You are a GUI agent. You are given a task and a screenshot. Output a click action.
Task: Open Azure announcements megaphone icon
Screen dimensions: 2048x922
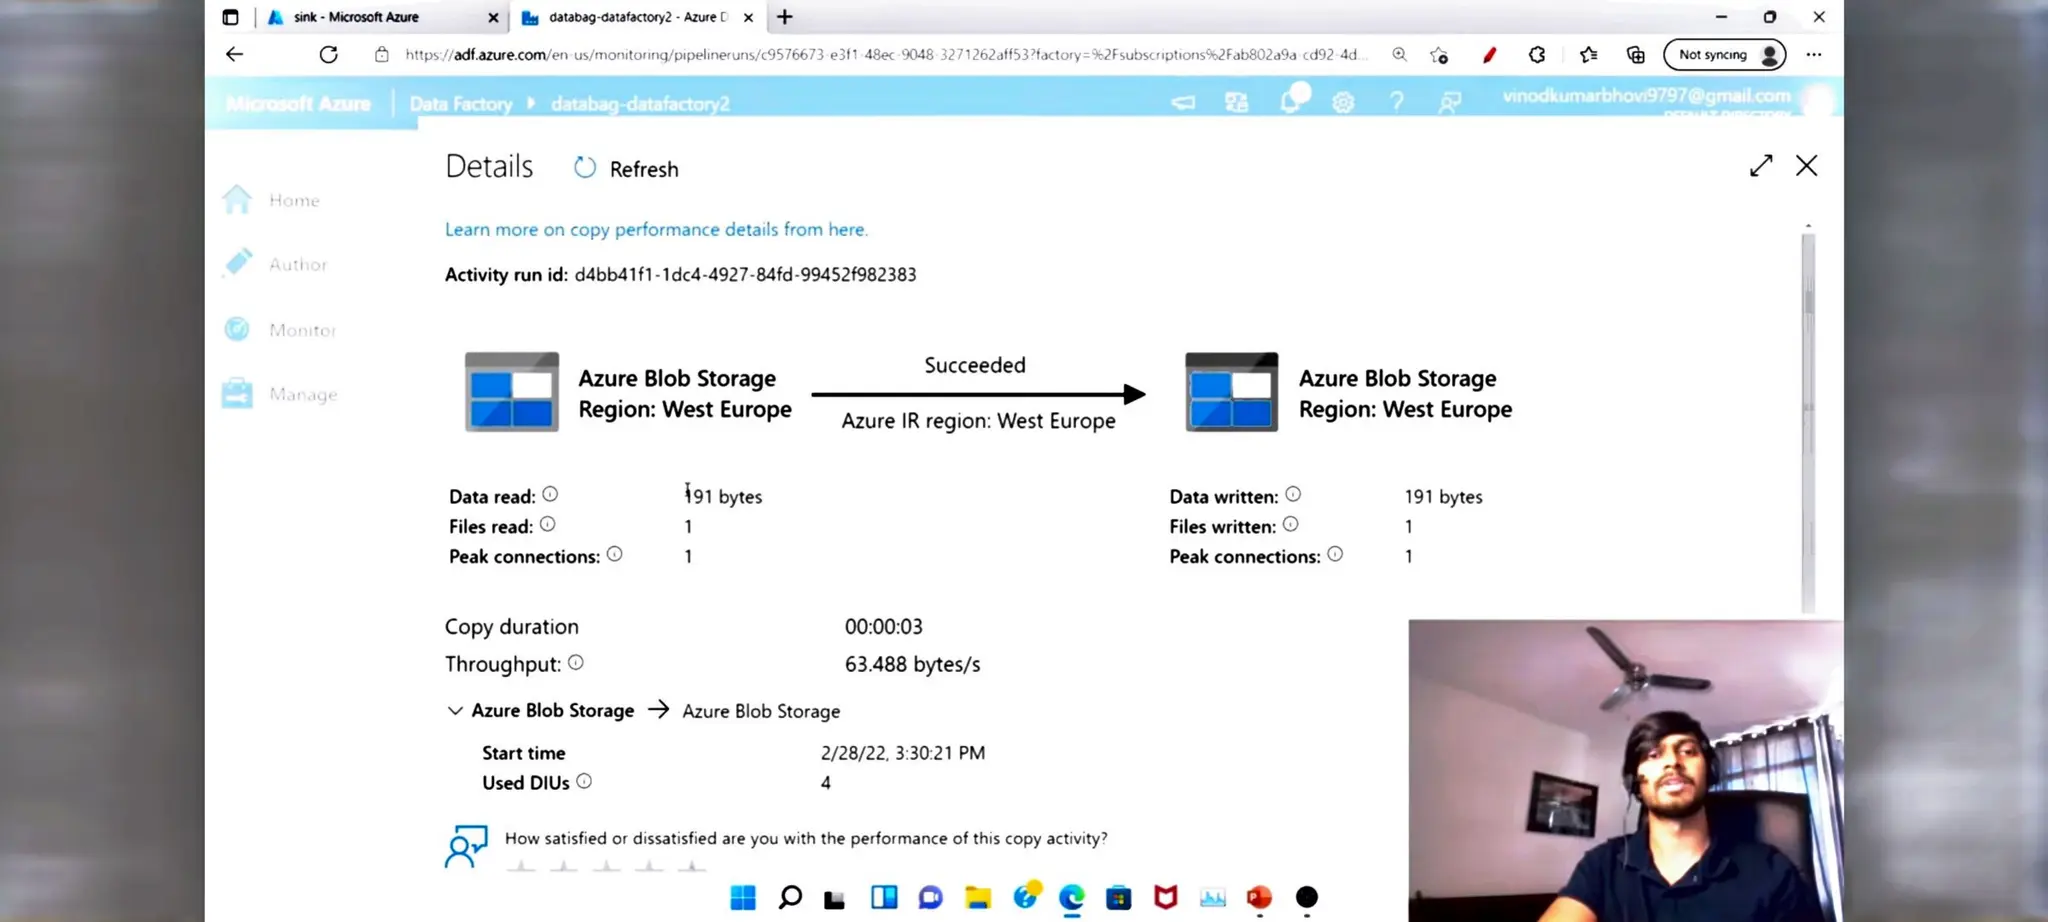(1183, 102)
